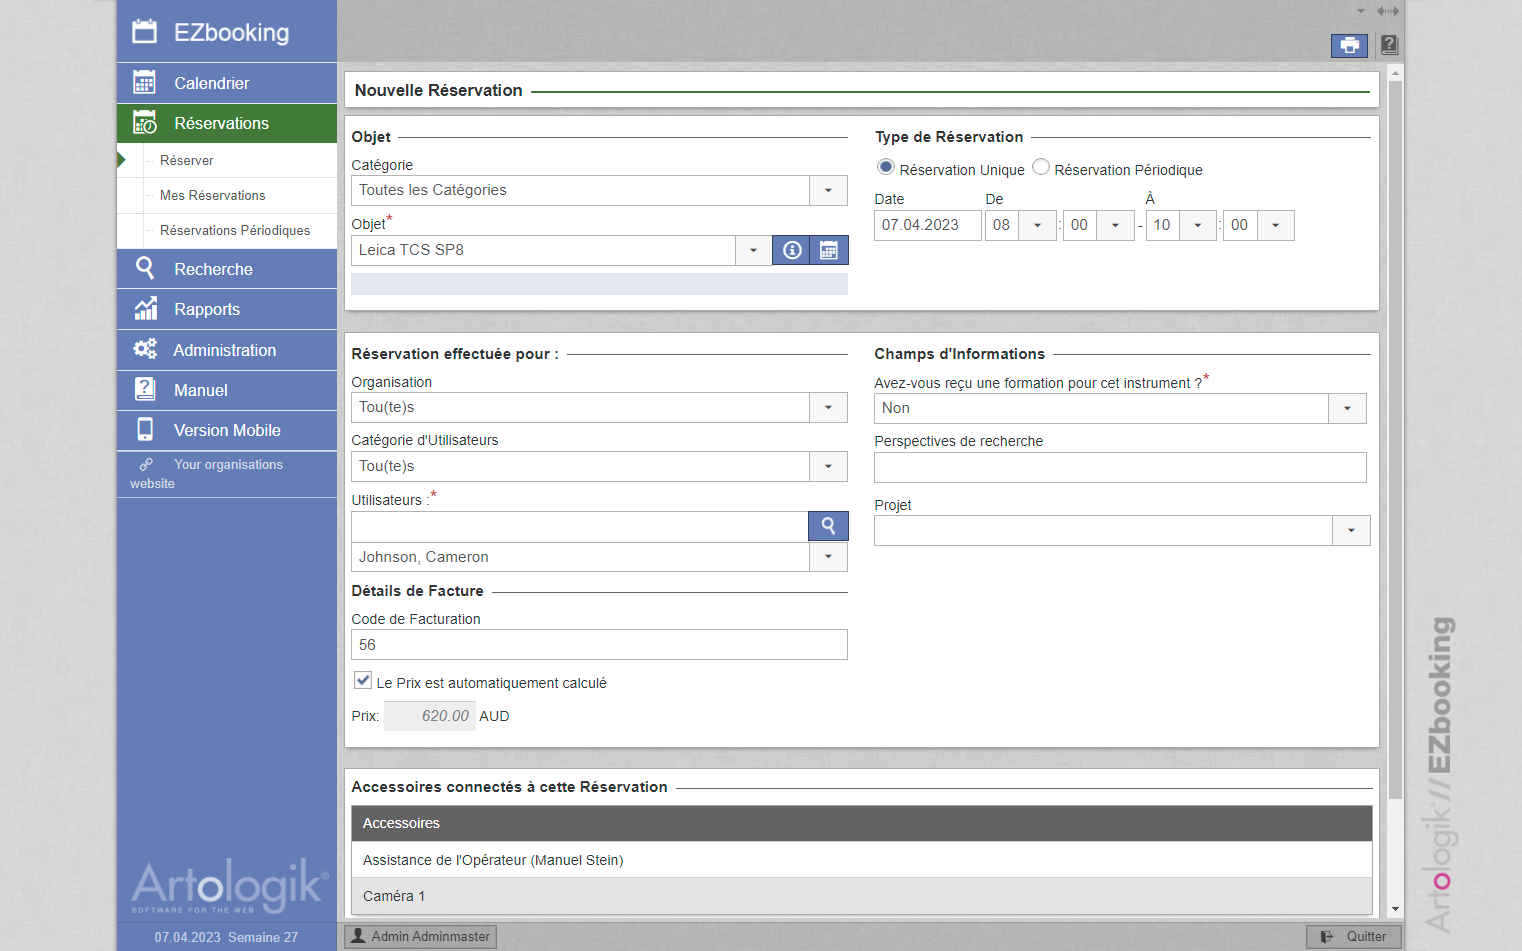This screenshot has width=1522, height=951.
Task: Click the Version Mobile phone icon
Action: 145,430
